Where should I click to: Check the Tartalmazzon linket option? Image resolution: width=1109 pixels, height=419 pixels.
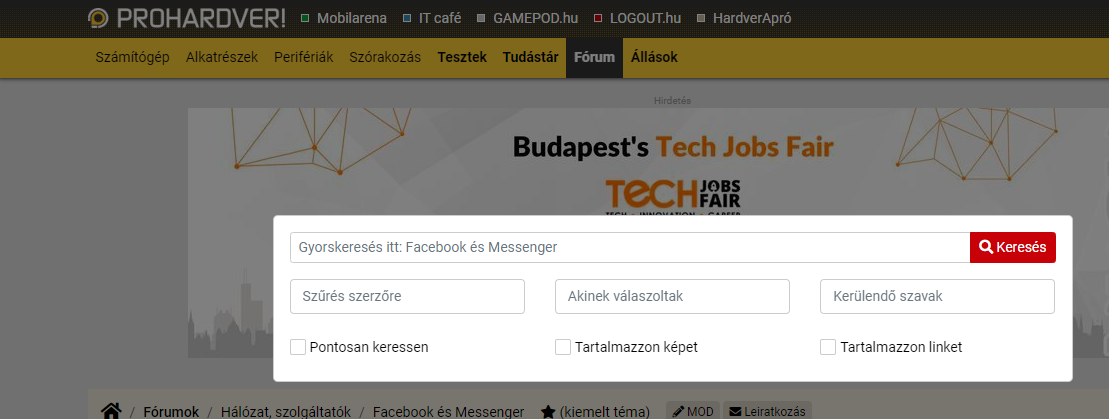tap(828, 347)
